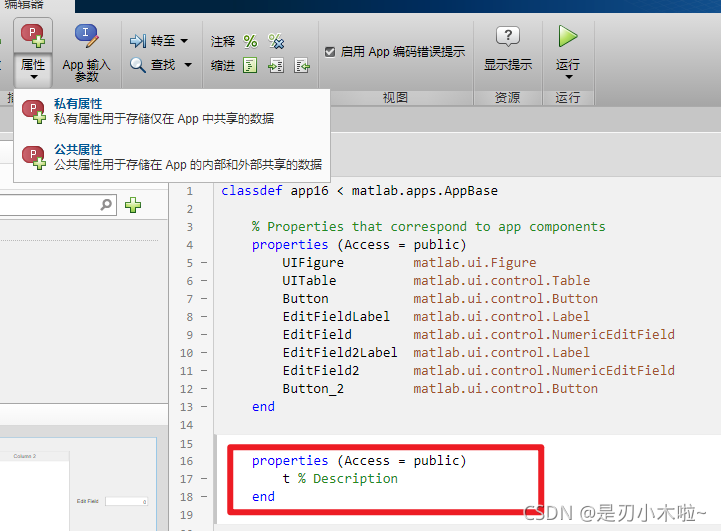Click the classdef app16 code line
This screenshot has width=721, height=531.
pos(359,191)
